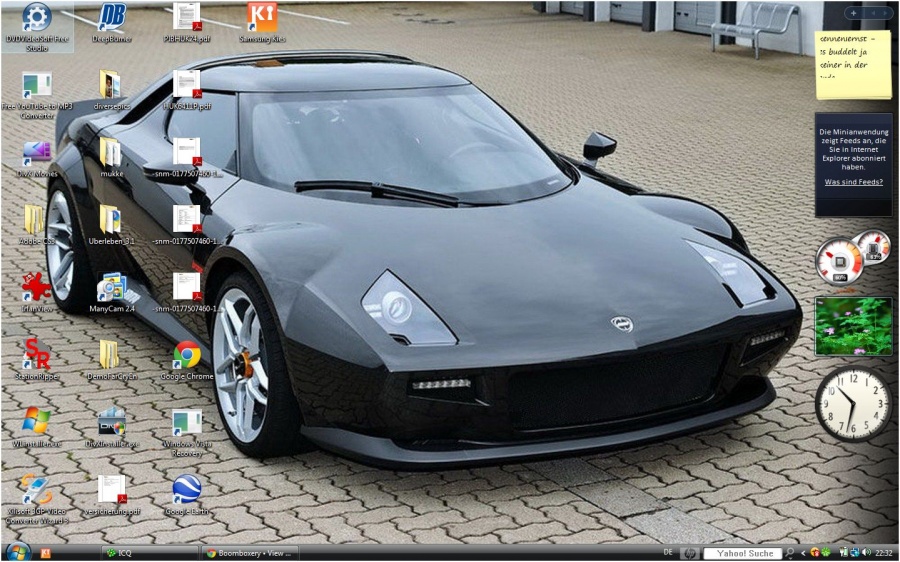This screenshot has height=562, width=900.
Task: Click the 'Was sind Feeds?' link
Action: coord(853,182)
